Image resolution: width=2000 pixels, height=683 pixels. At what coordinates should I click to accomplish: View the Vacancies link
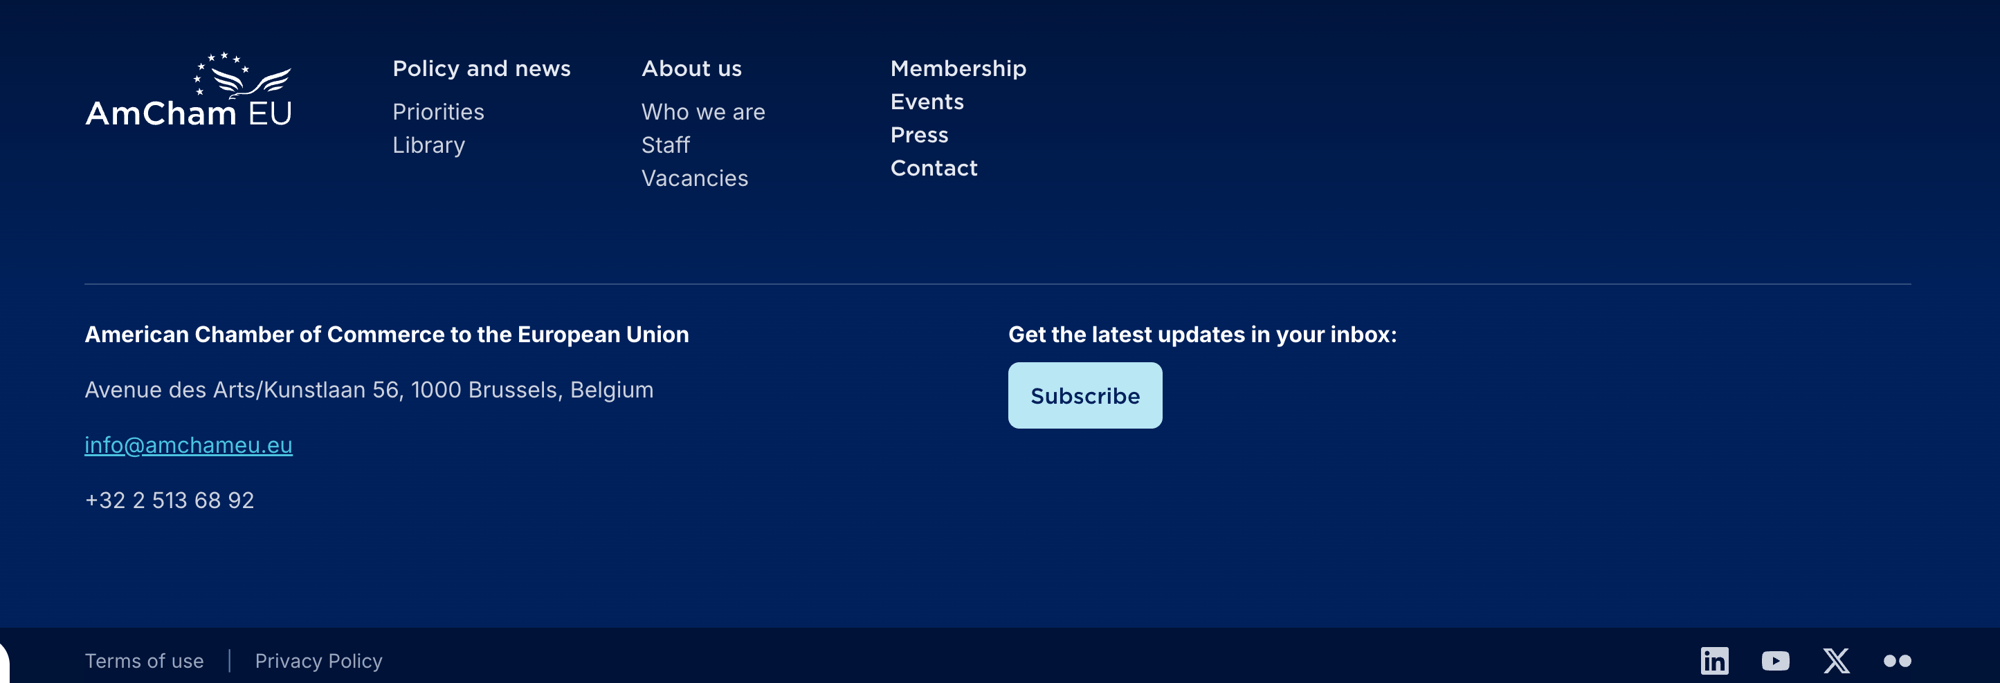(x=694, y=178)
